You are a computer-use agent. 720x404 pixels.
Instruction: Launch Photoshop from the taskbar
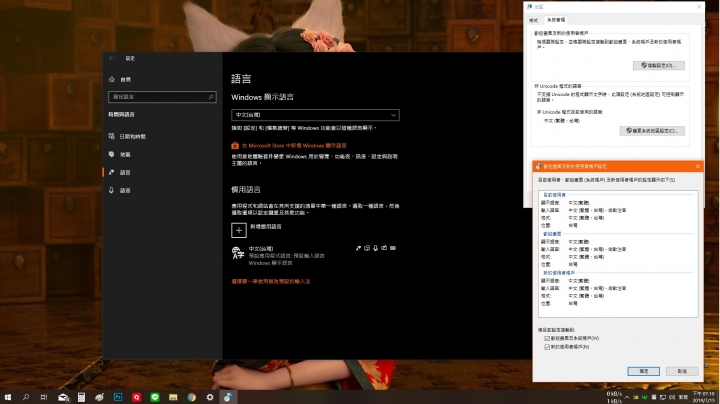pos(118,397)
